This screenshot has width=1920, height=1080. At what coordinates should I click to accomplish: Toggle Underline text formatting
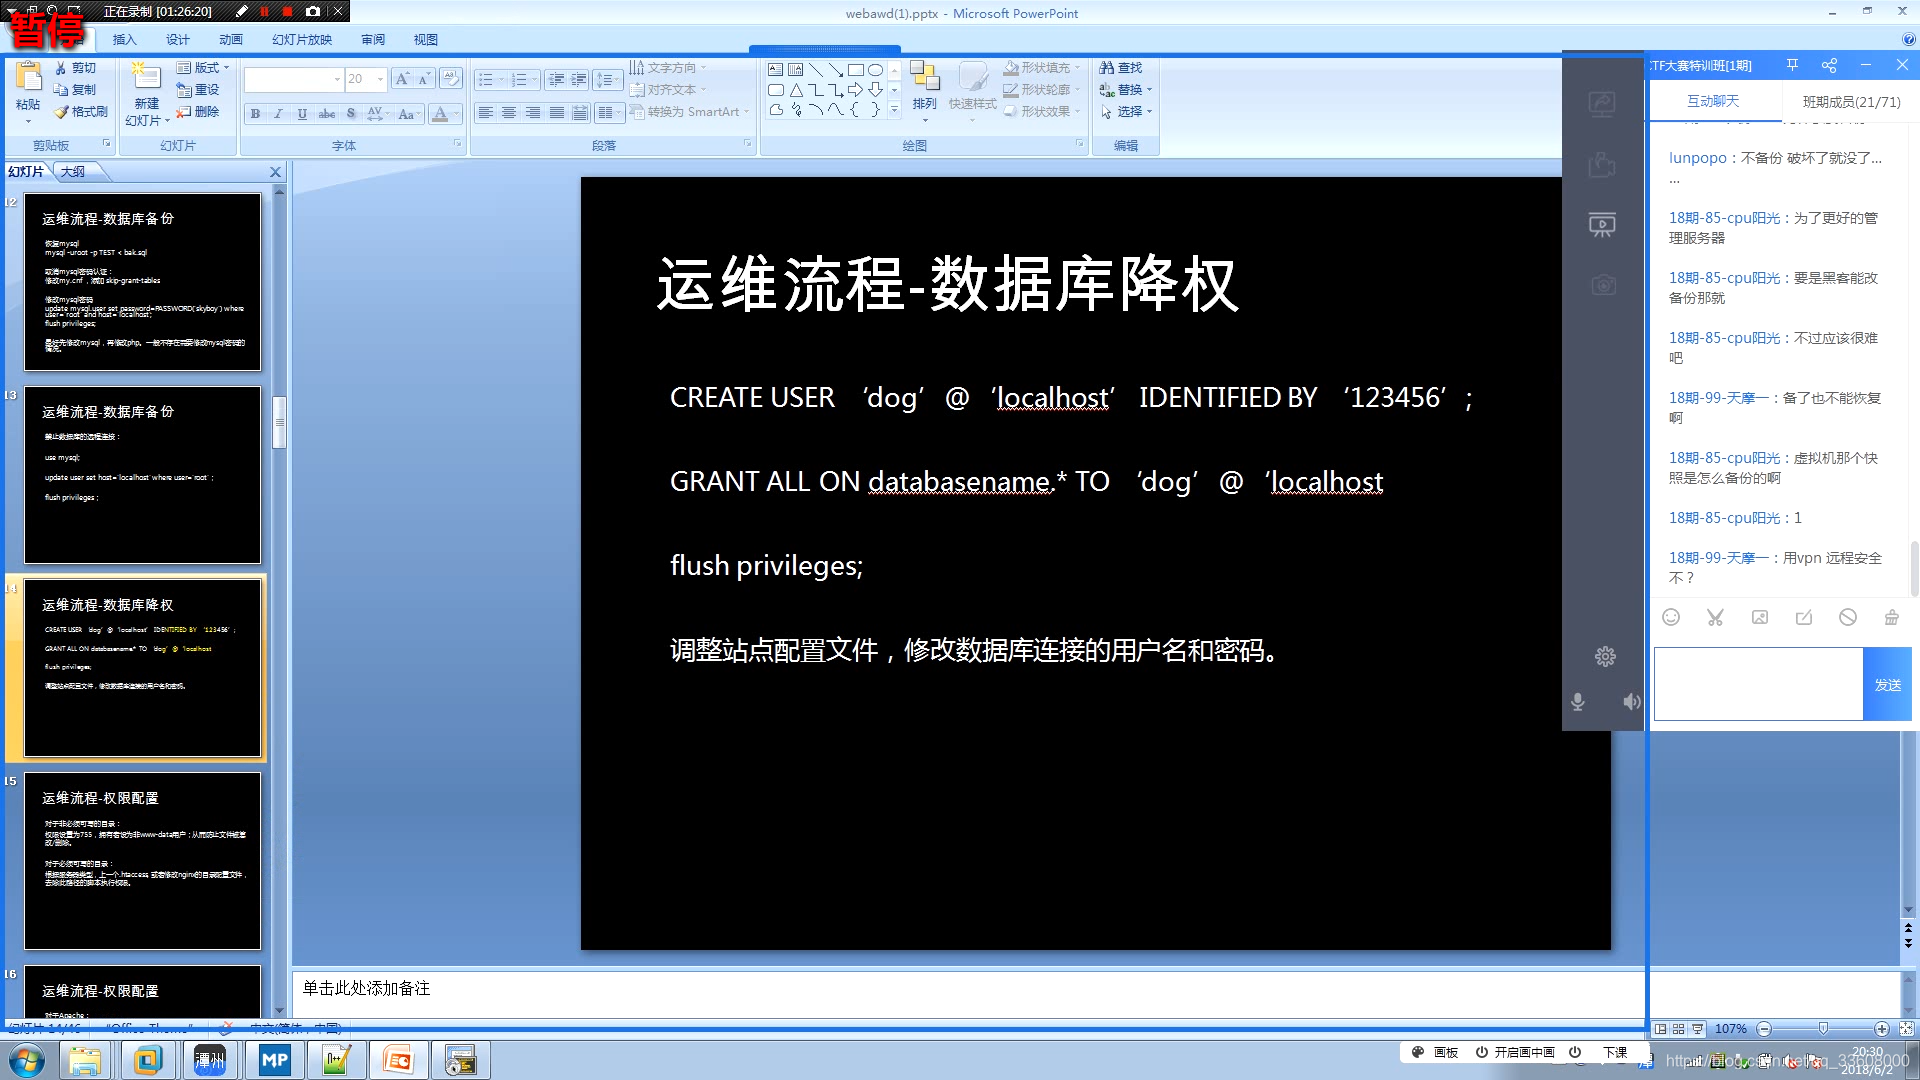[302, 114]
